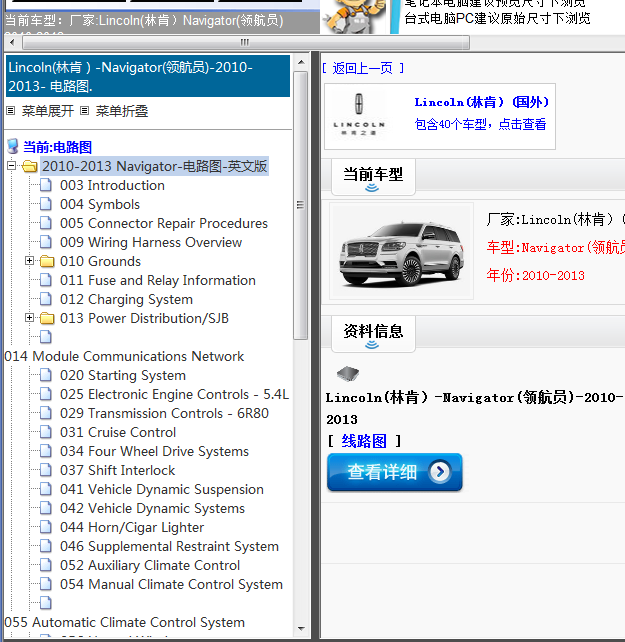625x642 pixels.
Task: Click document icon for 009 Wiring Harness Overview
Action: coord(46,242)
